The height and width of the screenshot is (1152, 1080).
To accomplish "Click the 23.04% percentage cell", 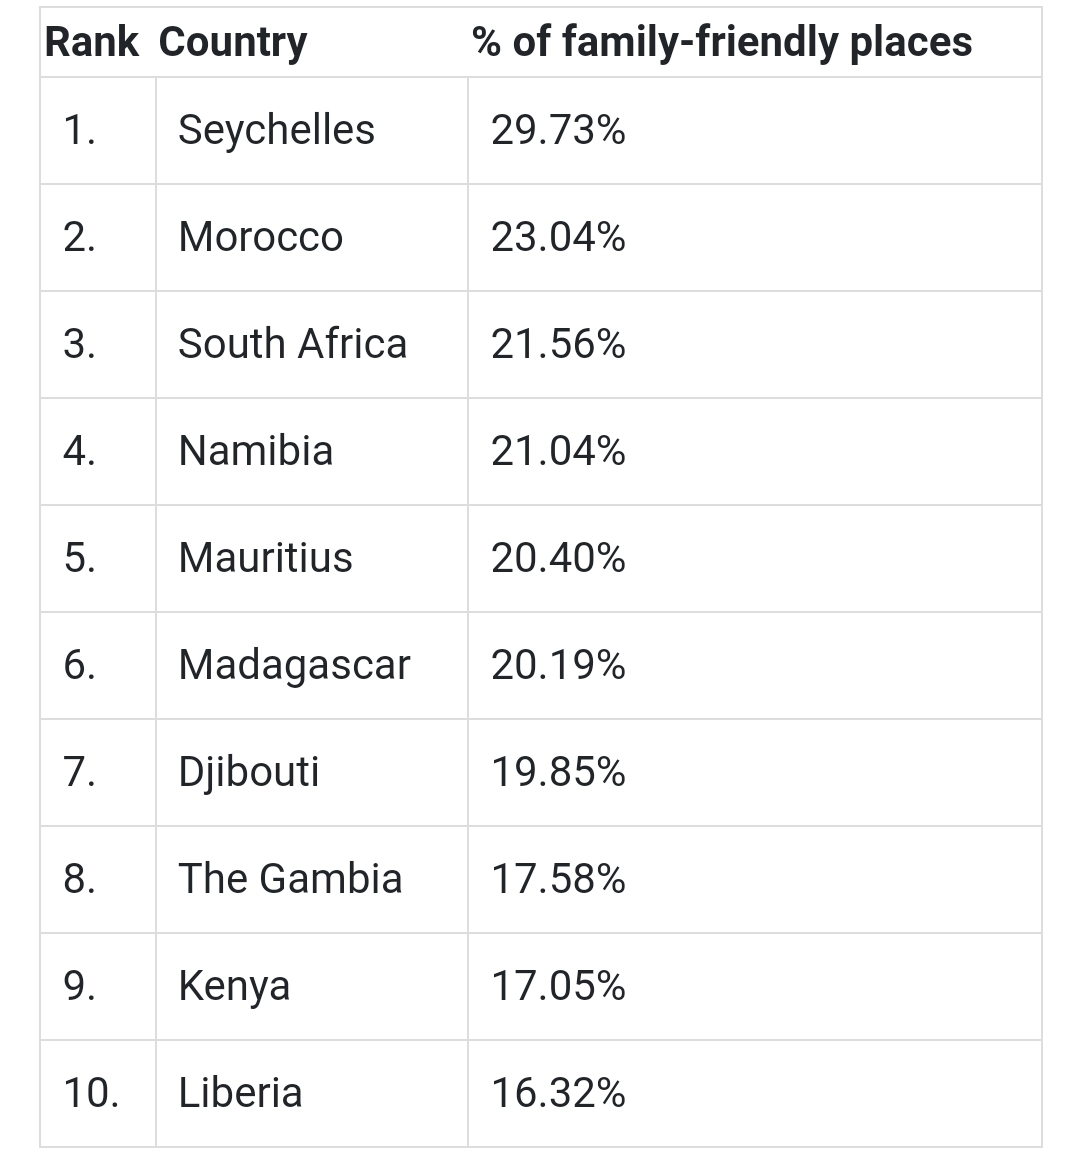I will pos(558,237).
